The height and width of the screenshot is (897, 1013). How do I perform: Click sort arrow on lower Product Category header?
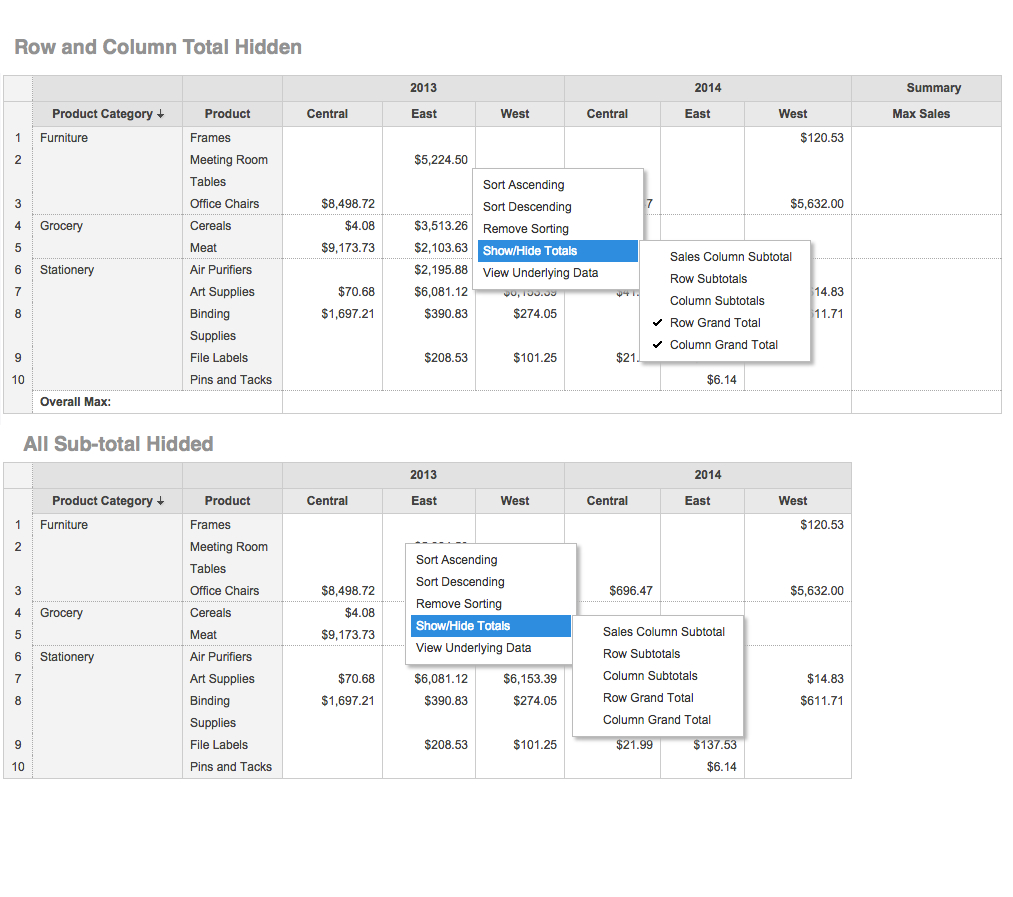tap(160, 501)
